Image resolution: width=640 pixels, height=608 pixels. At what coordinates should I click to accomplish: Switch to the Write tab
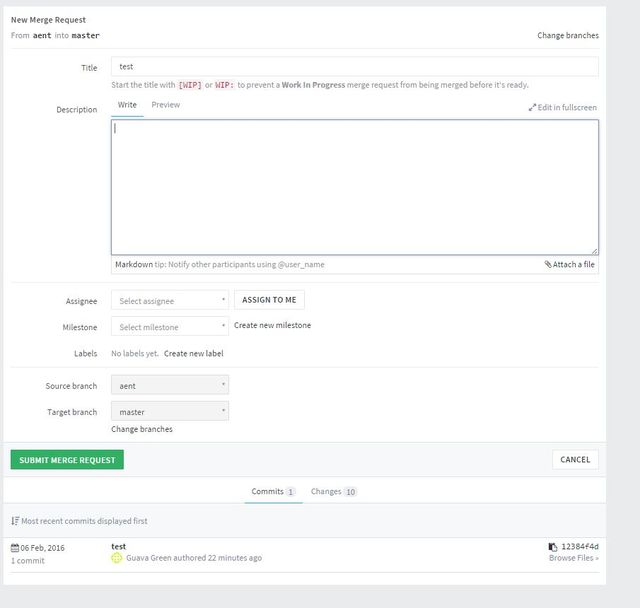coord(127,105)
